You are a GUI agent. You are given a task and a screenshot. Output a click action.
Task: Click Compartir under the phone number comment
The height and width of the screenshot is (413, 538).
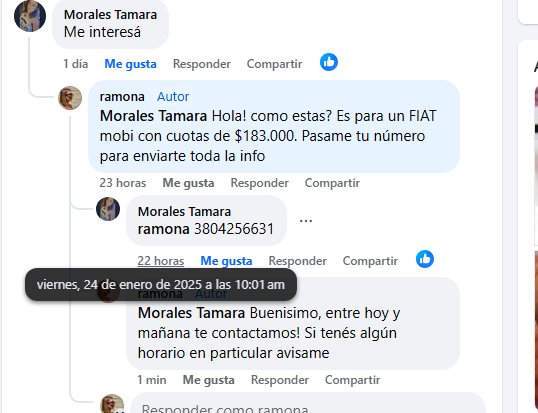(370, 261)
